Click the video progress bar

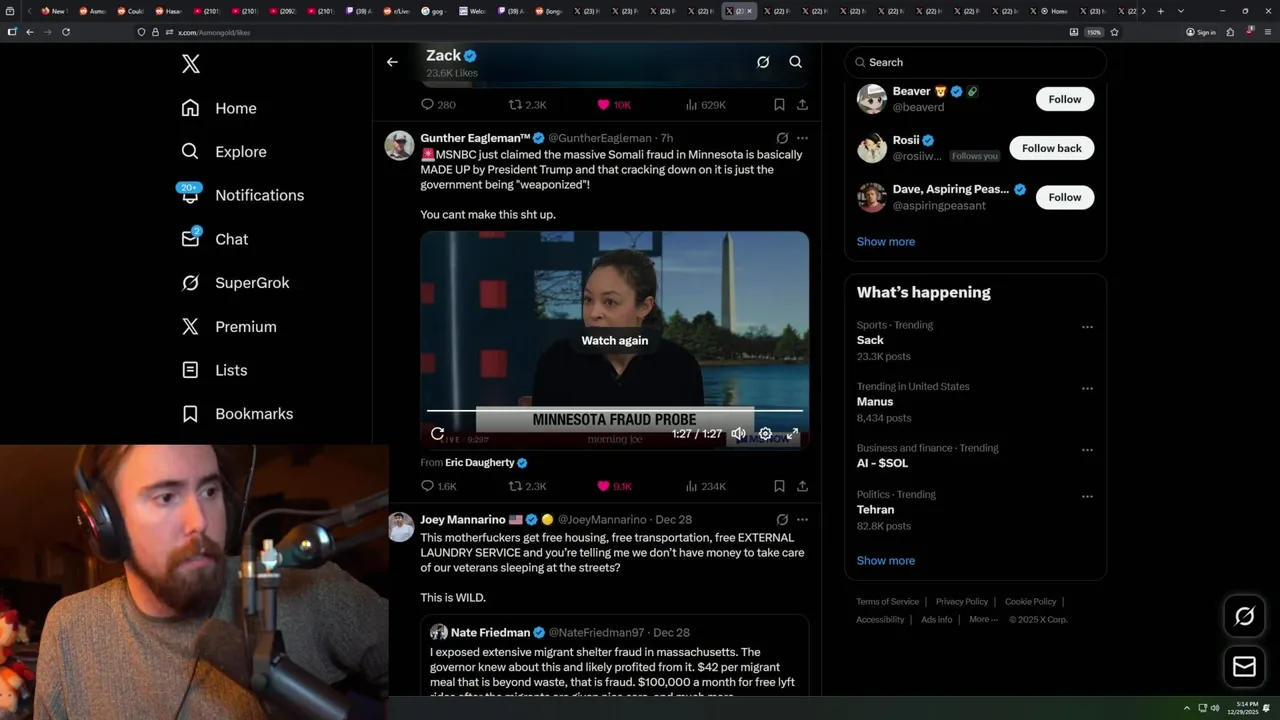615,410
